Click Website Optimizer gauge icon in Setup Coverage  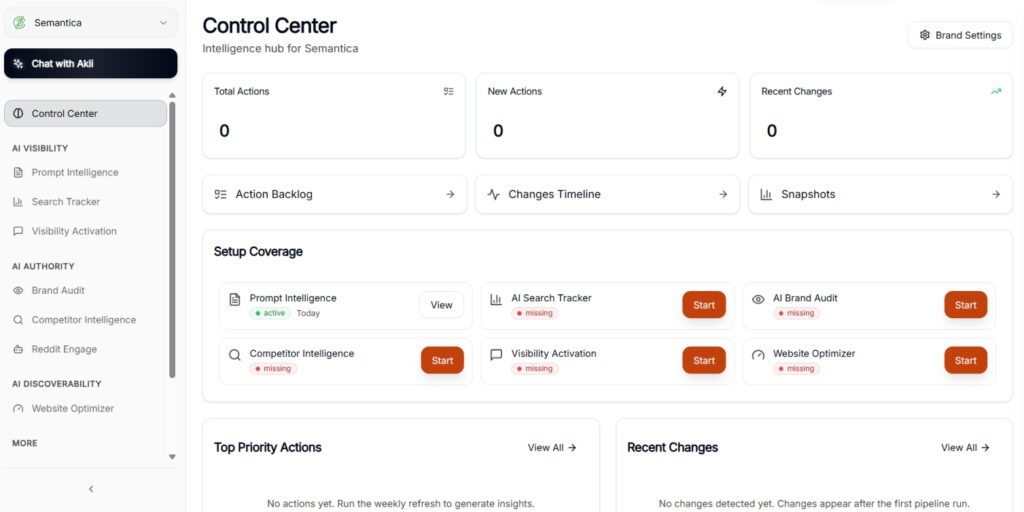click(x=758, y=355)
